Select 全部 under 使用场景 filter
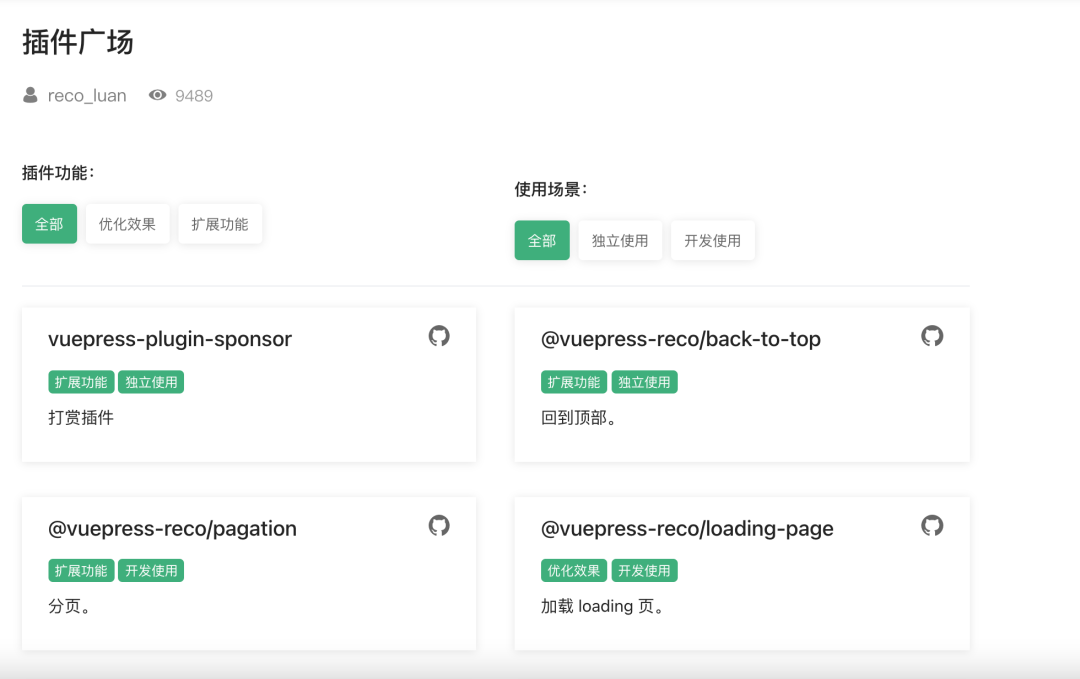Image resolution: width=1080 pixels, height=679 pixels. [x=542, y=240]
